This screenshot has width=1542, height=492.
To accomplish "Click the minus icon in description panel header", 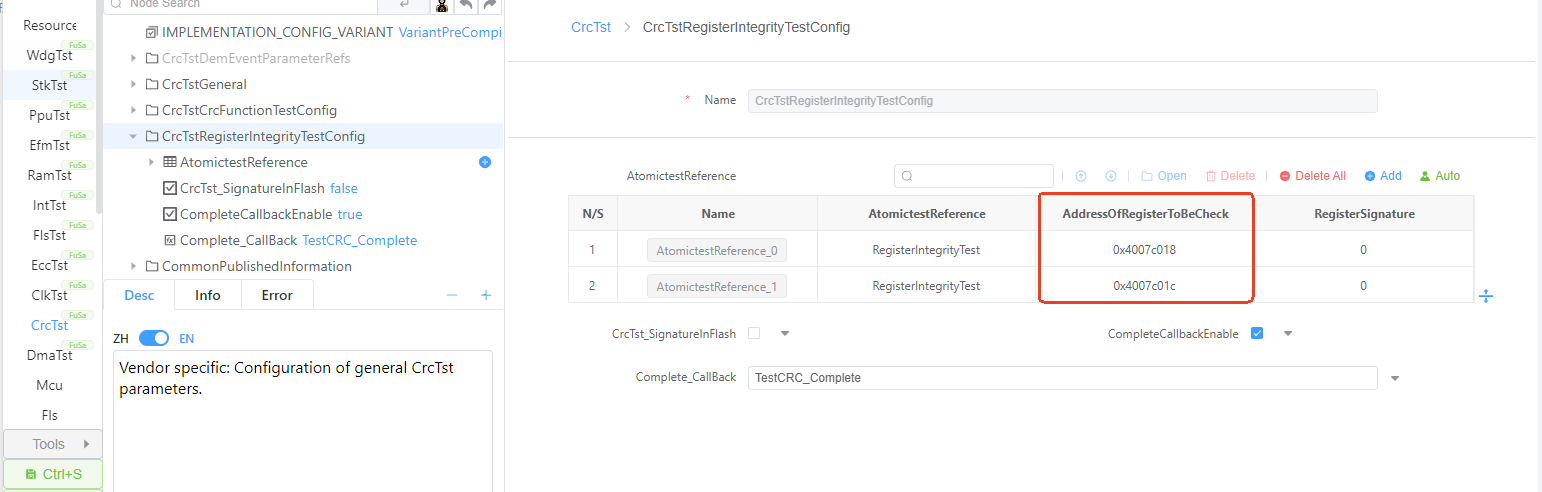I will coord(452,295).
